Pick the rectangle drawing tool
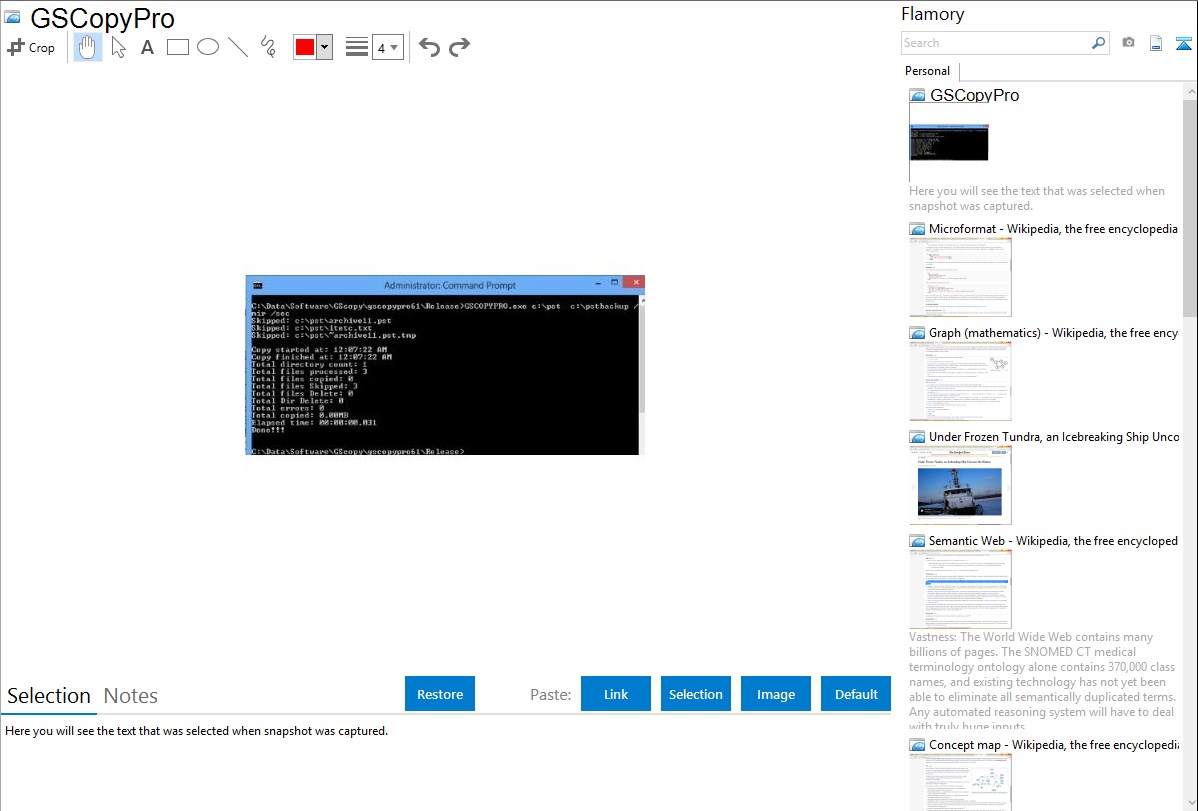Viewport: 1198px width, 811px height. click(177, 47)
